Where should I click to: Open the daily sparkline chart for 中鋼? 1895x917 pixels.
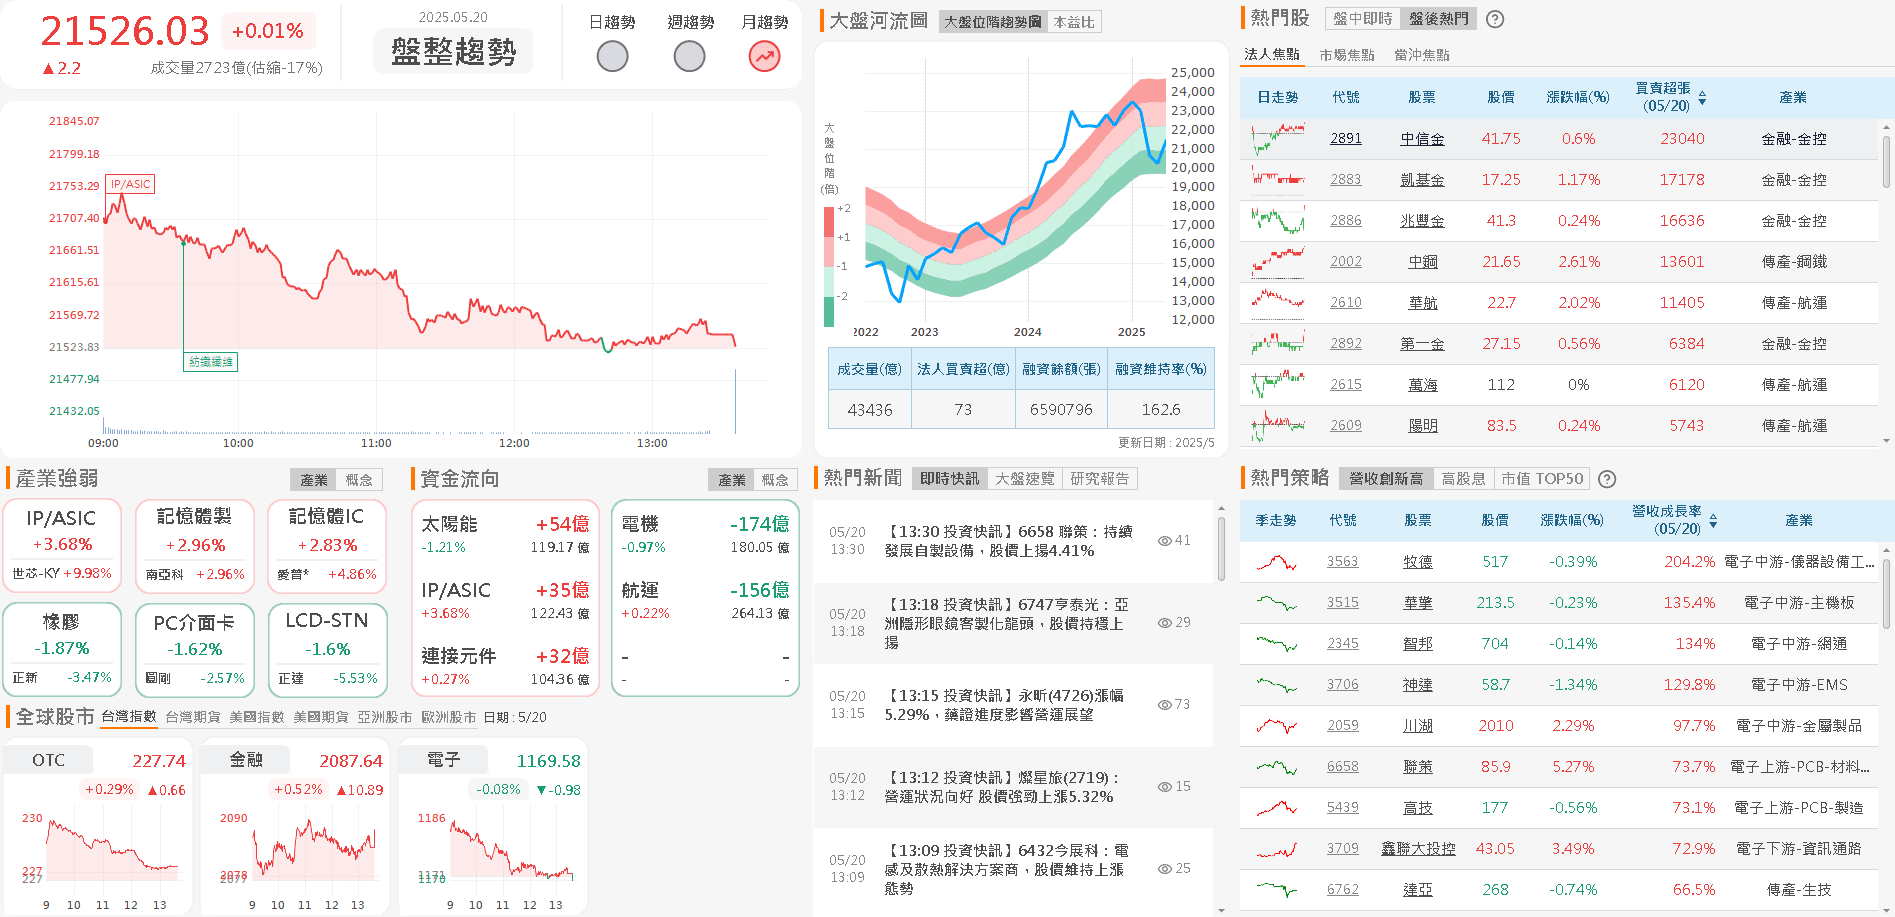tap(1278, 262)
